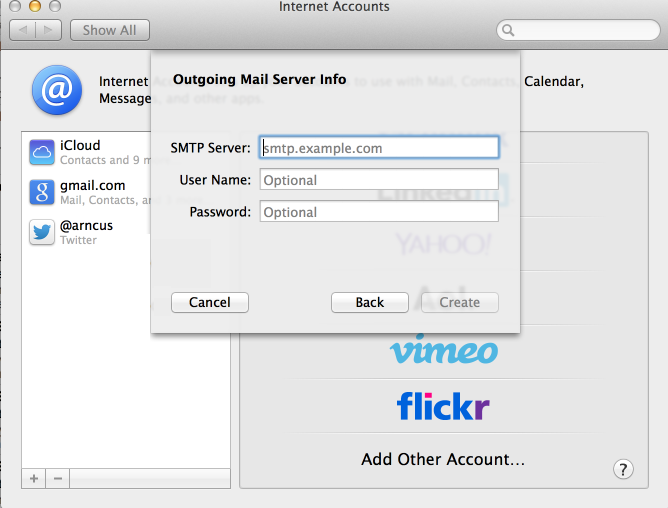Choose Add Other Account…

tap(443, 459)
